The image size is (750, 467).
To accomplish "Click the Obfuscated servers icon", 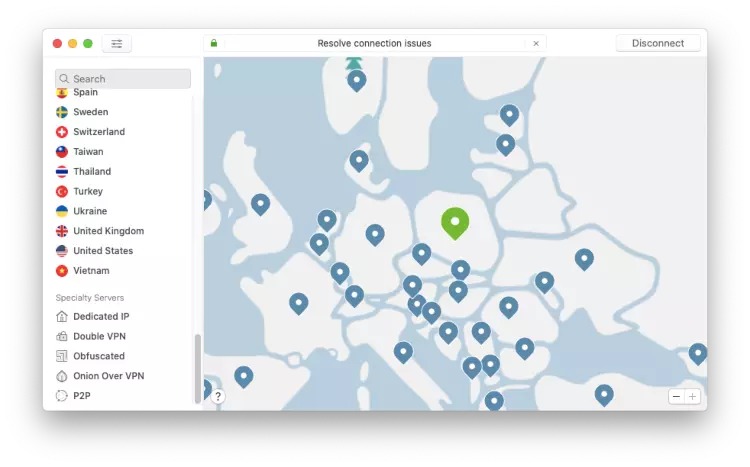I will click(62, 356).
